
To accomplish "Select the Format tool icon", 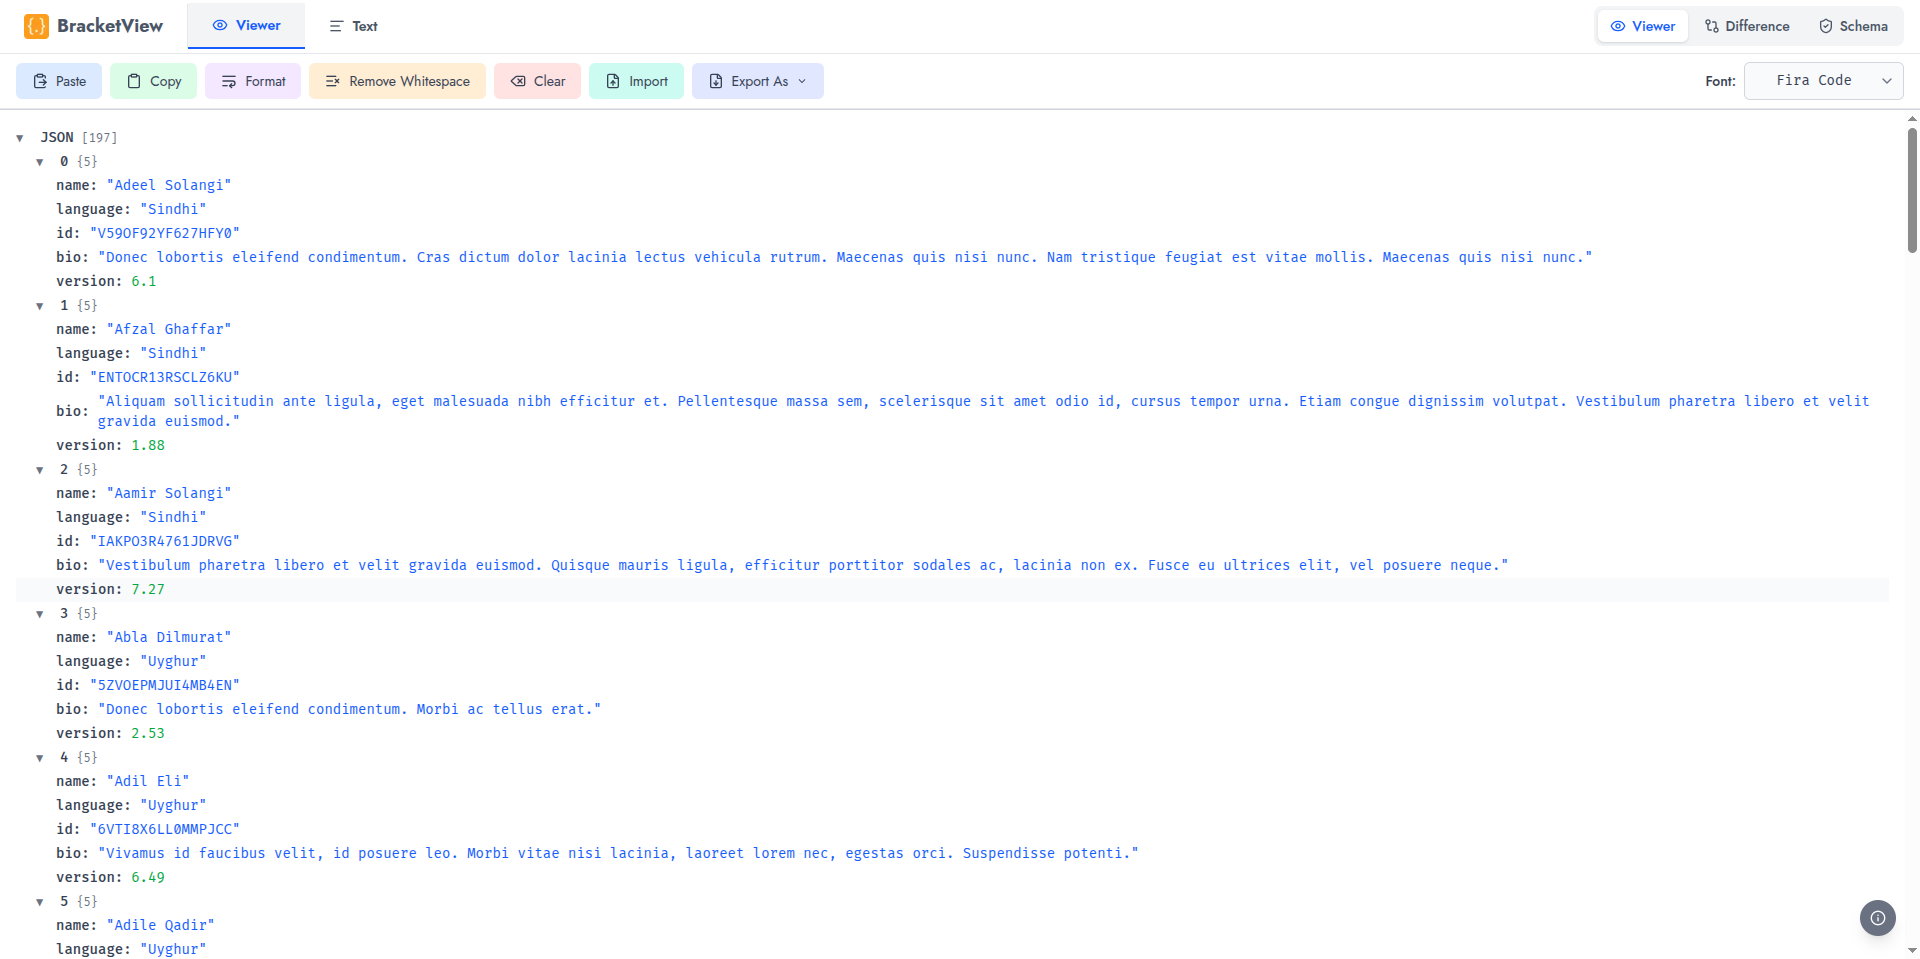I will point(229,81).
